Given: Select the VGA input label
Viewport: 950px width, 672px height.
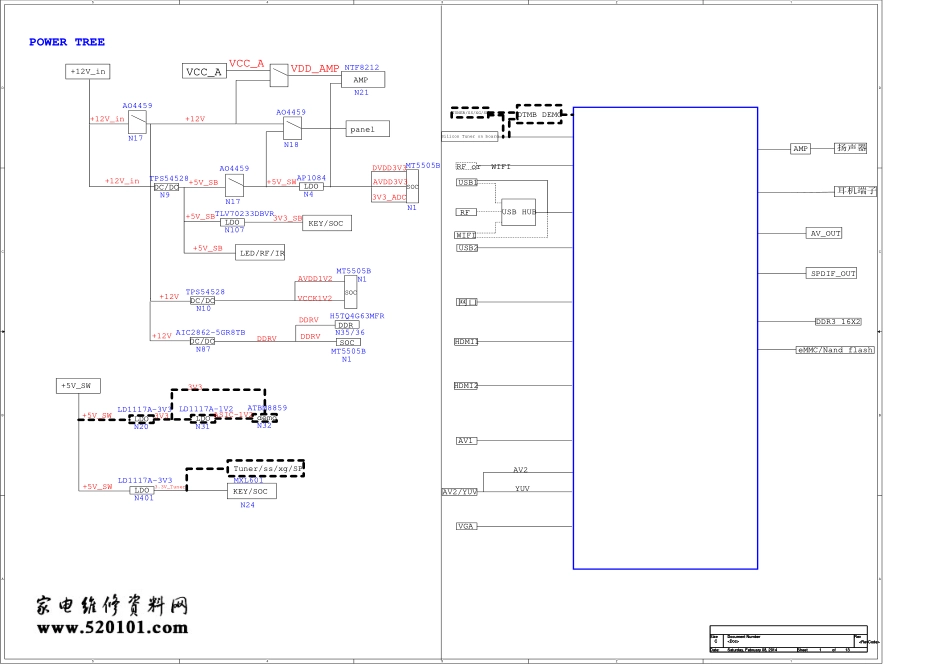Looking at the screenshot, I should coord(466,526).
